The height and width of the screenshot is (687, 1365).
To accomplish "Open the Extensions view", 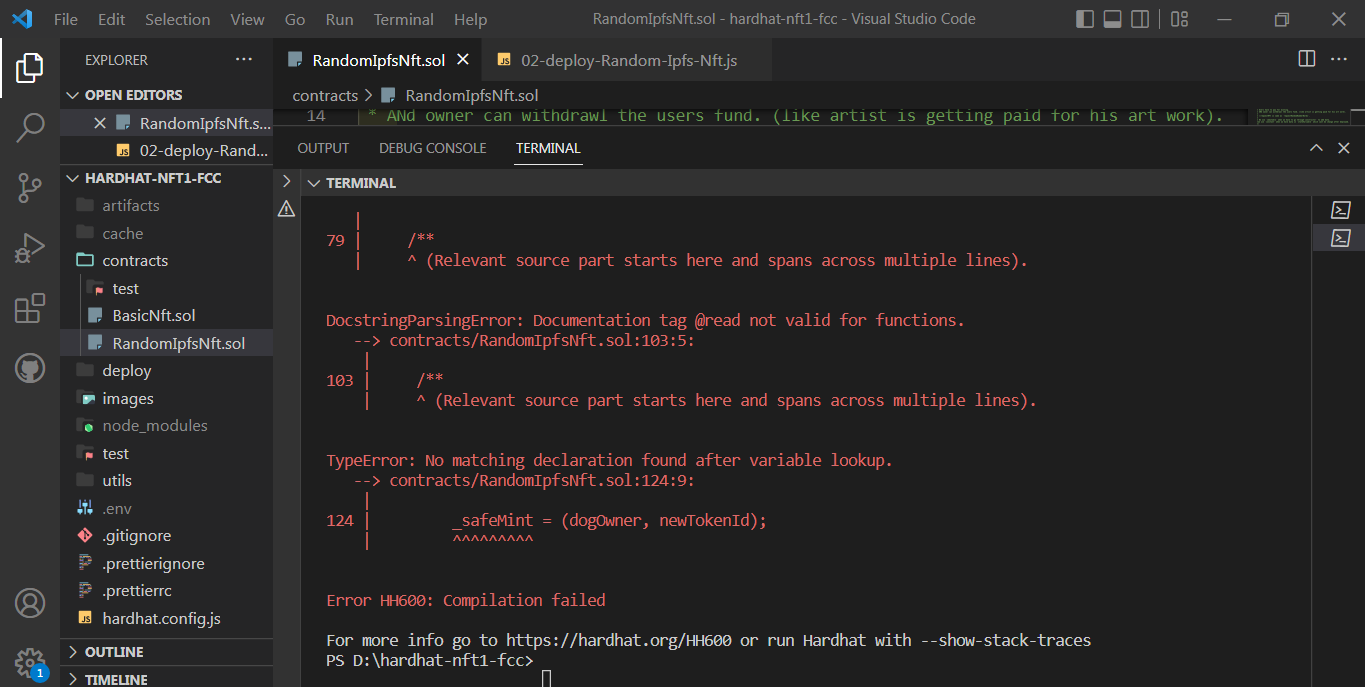I will coord(29,308).
